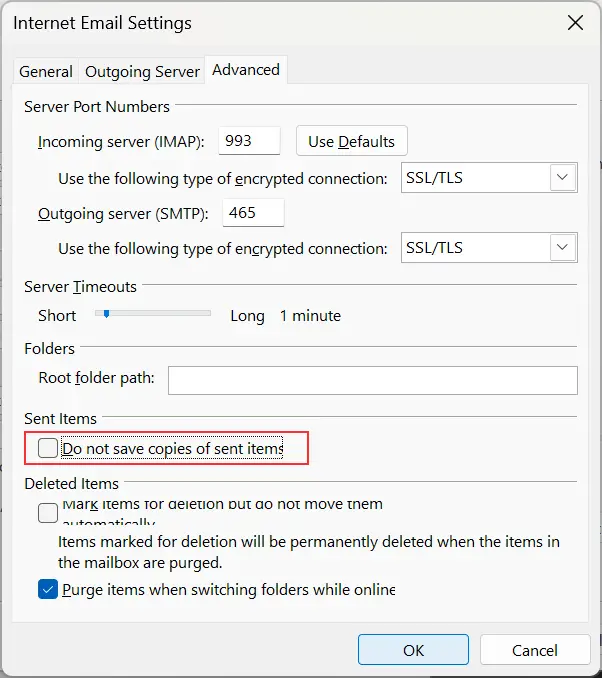
Task: Click the Incoming server (IMAP) port field
Action: [x=249, y=141]
